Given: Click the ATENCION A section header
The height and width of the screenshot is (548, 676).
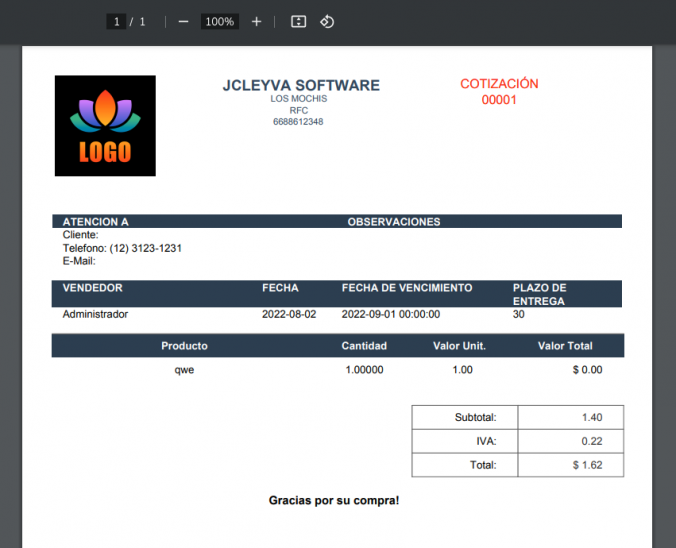Looking at the screenshot, I should pos(96,222).
